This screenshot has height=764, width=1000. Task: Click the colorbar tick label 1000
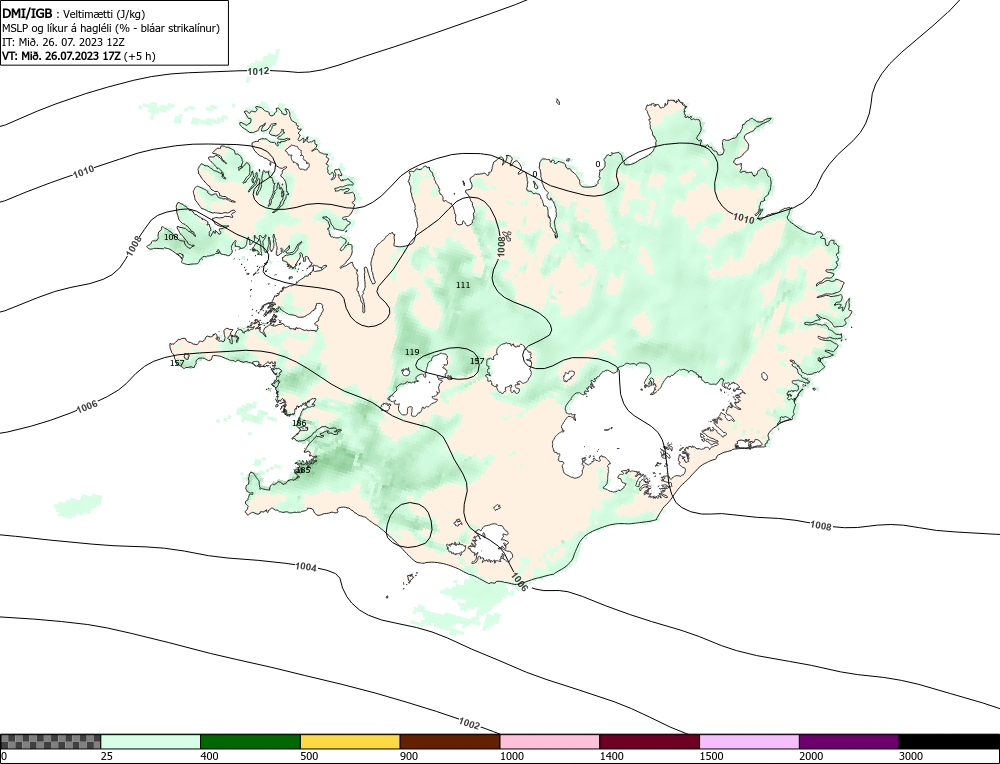[x=512, y=756]
